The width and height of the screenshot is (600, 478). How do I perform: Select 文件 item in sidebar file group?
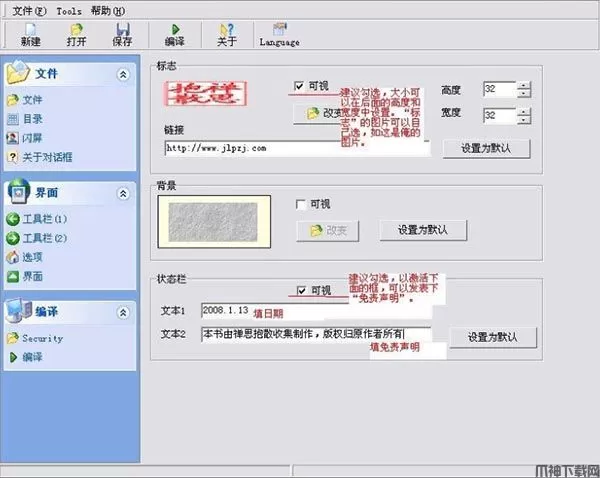tap(25, 100)
